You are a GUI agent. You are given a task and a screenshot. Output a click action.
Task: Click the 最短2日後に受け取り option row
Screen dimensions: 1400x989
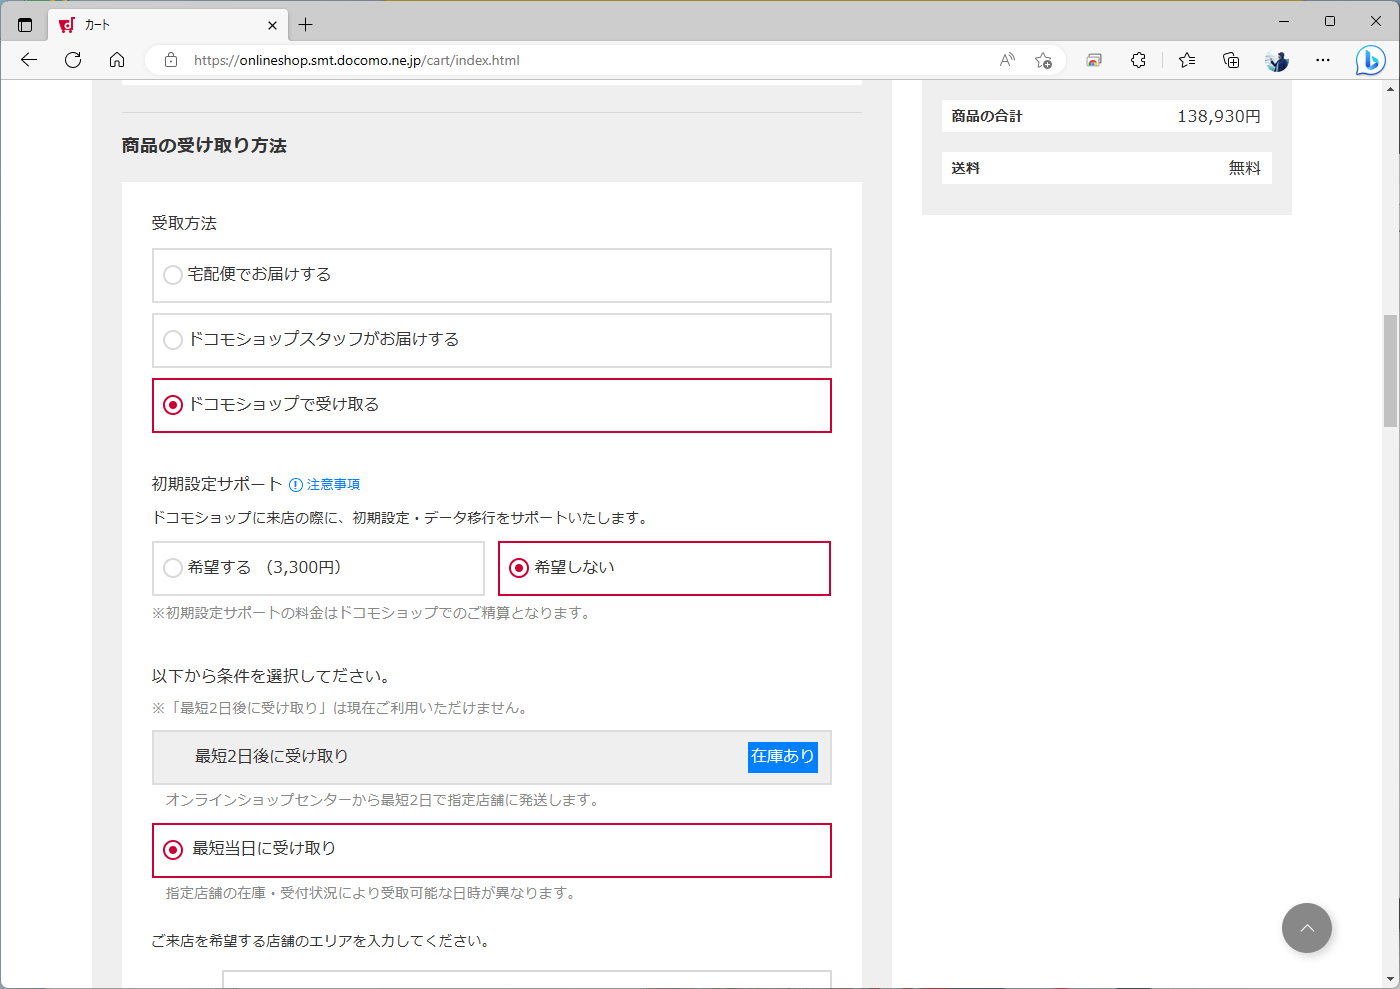pos(492,757)
